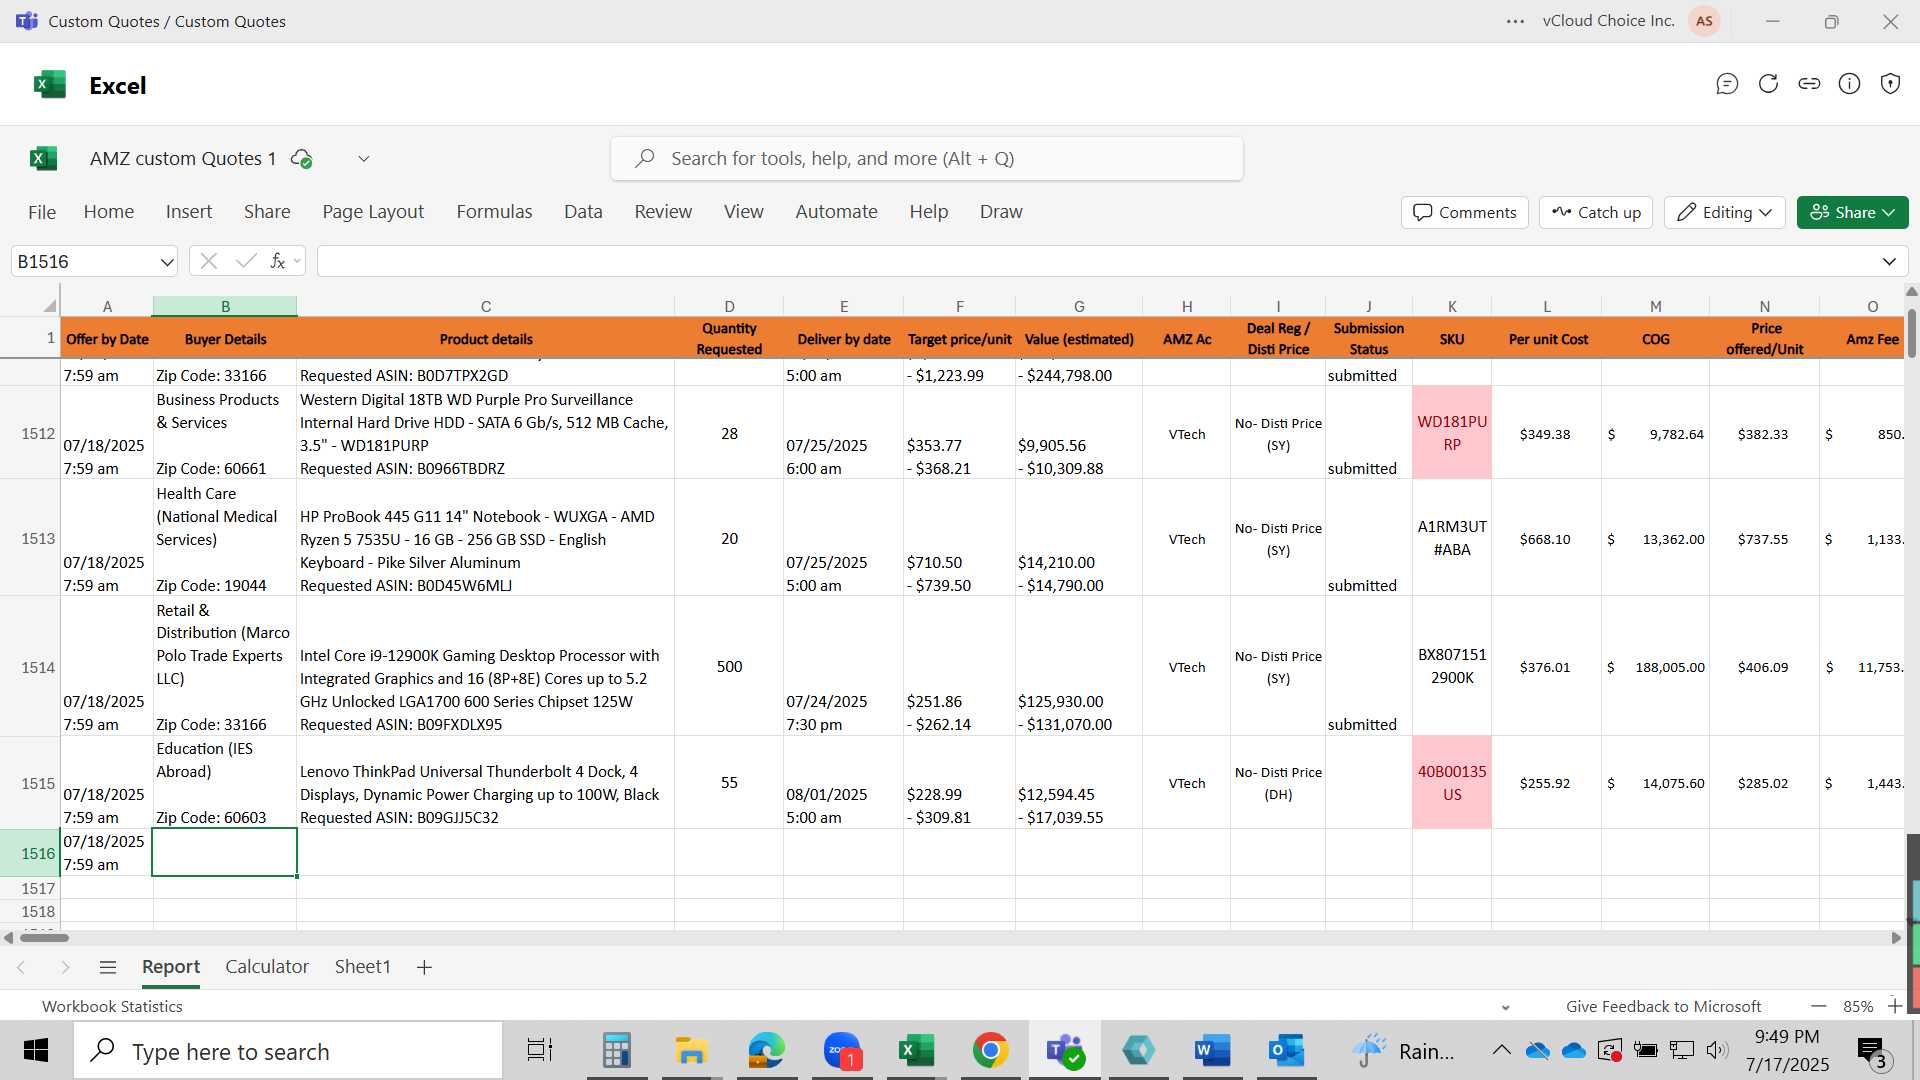This screenshot has width=1920, height=1080.
Task: Open Calculator app from taskbar
Action: (616, 1050)
